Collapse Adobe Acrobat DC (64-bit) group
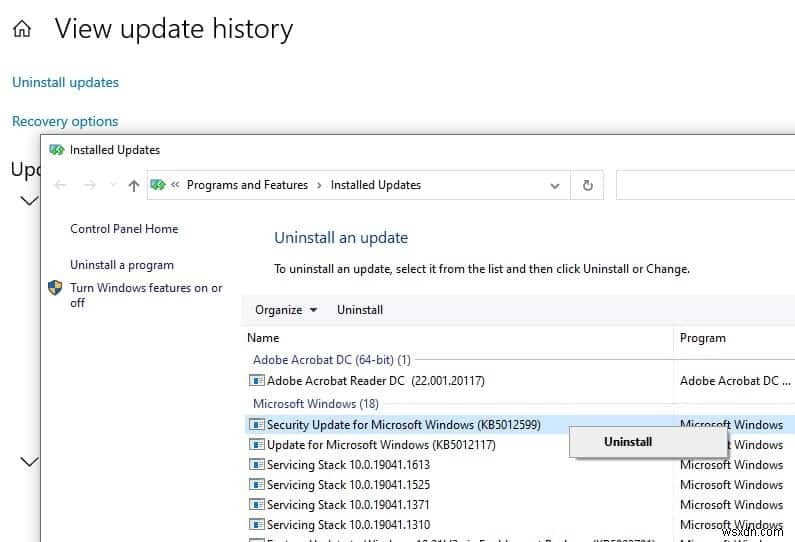Viewport: 795px width, 542px height. point(332,360)
